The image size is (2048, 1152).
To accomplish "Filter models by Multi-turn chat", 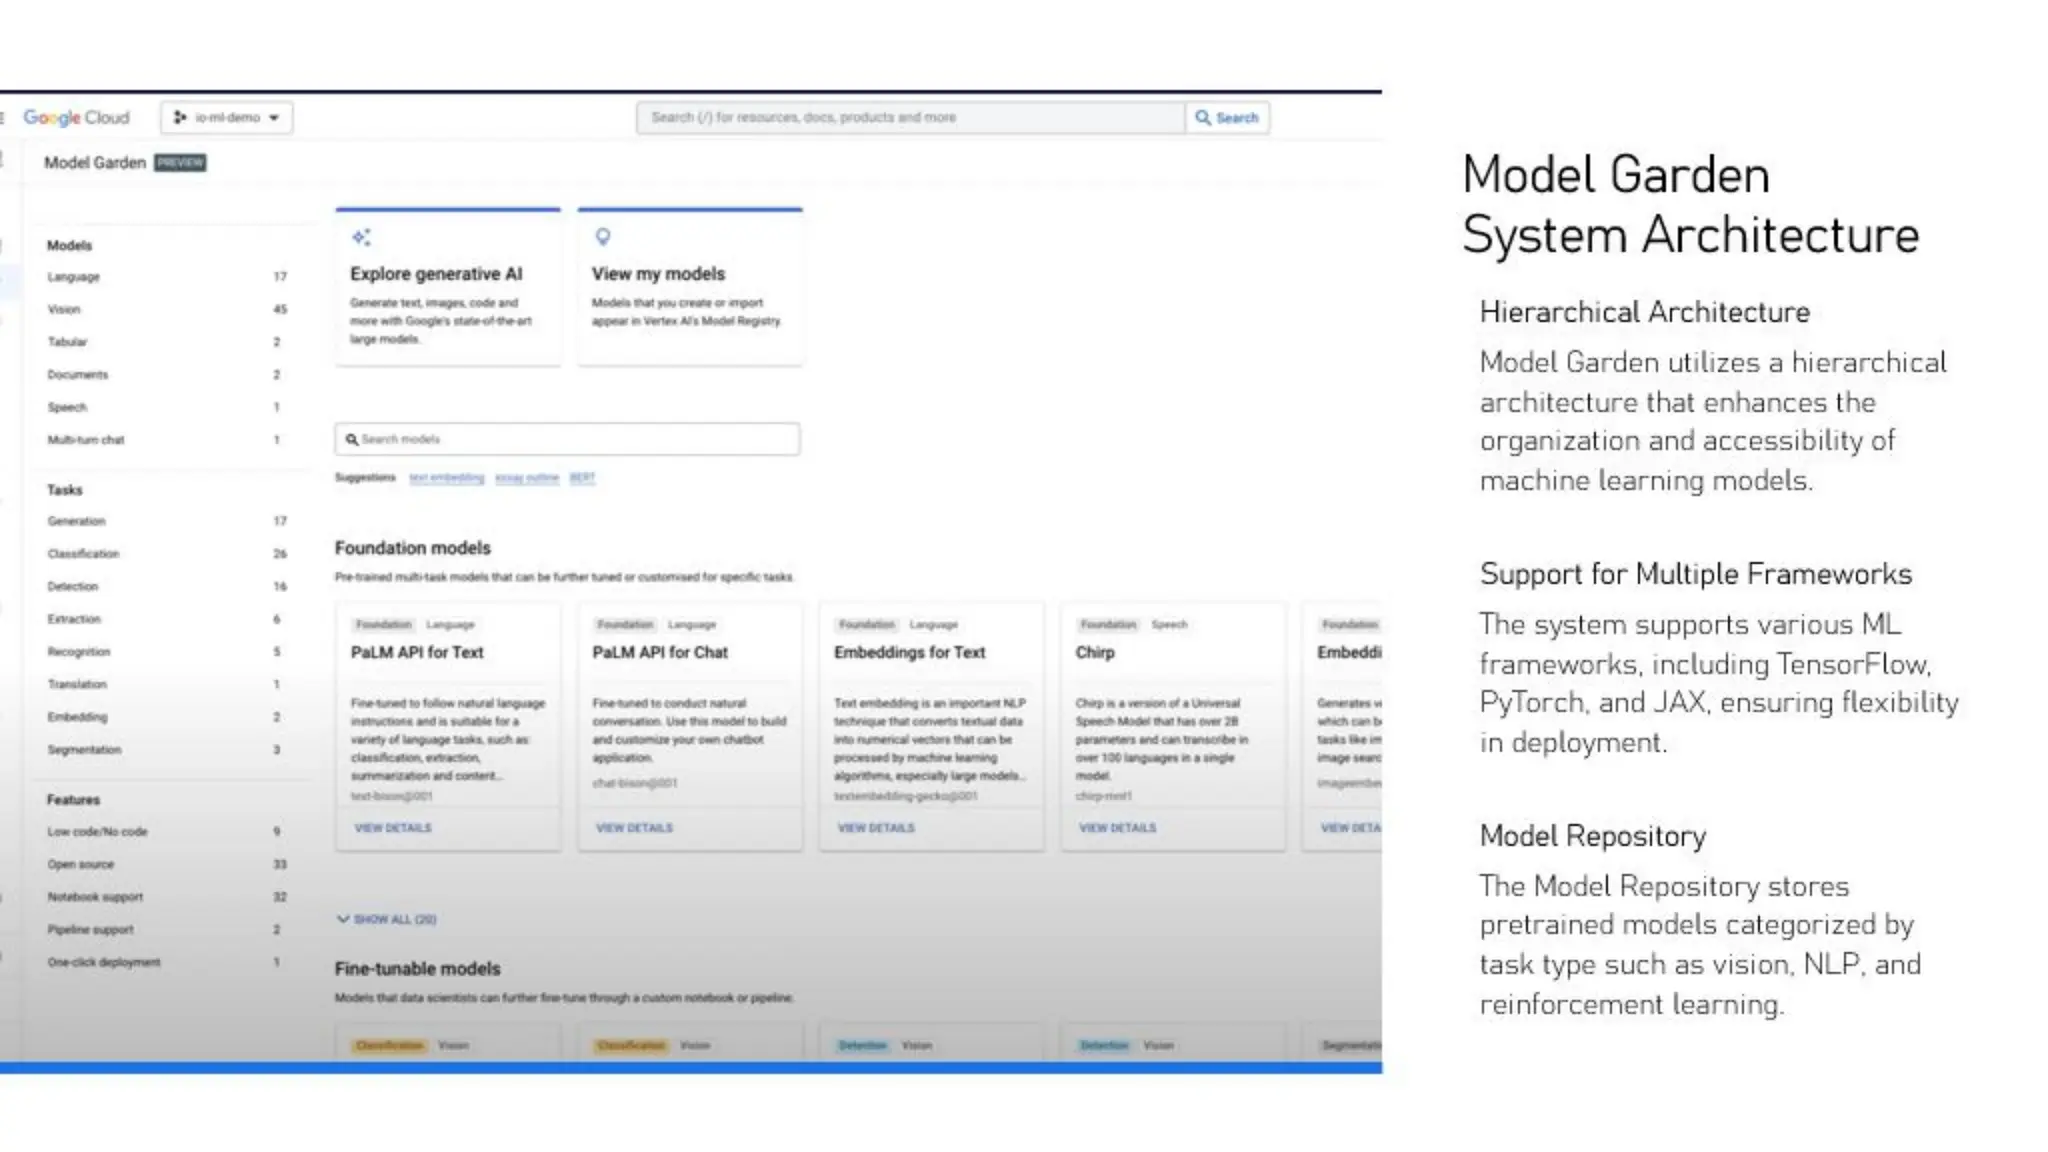I will click(166, 440).
